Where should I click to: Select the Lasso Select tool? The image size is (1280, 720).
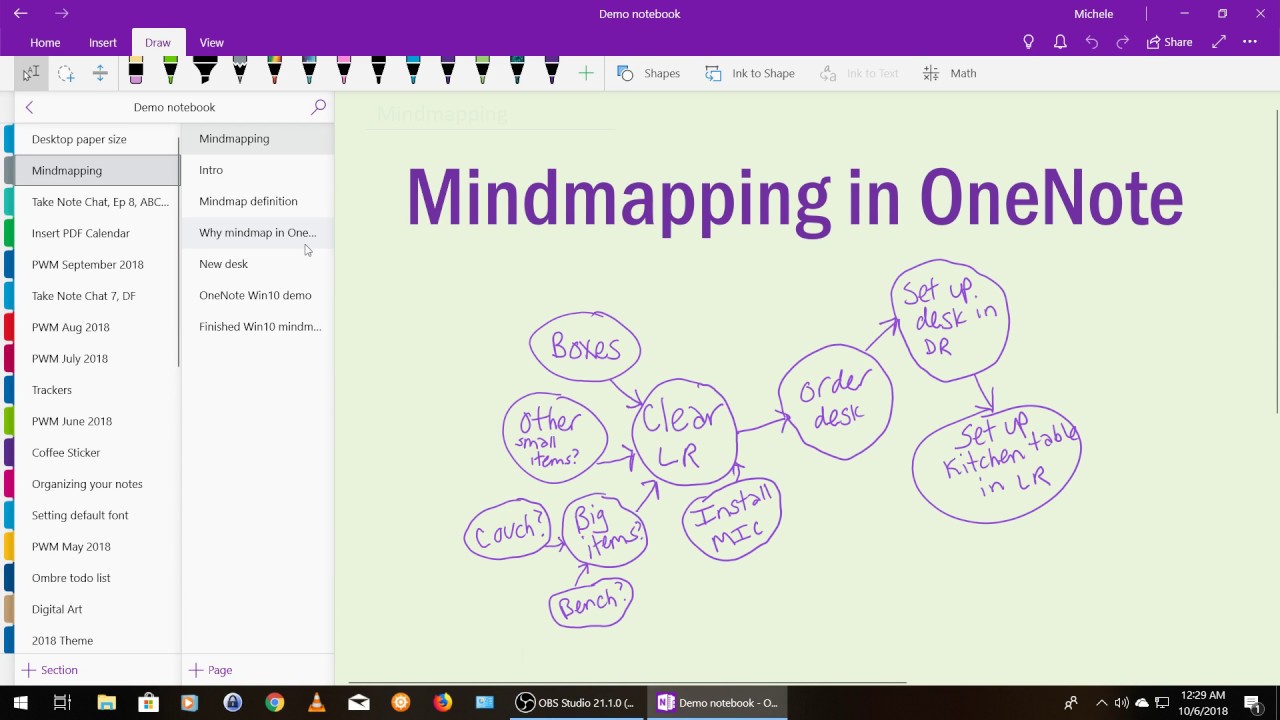click(66, 73)
